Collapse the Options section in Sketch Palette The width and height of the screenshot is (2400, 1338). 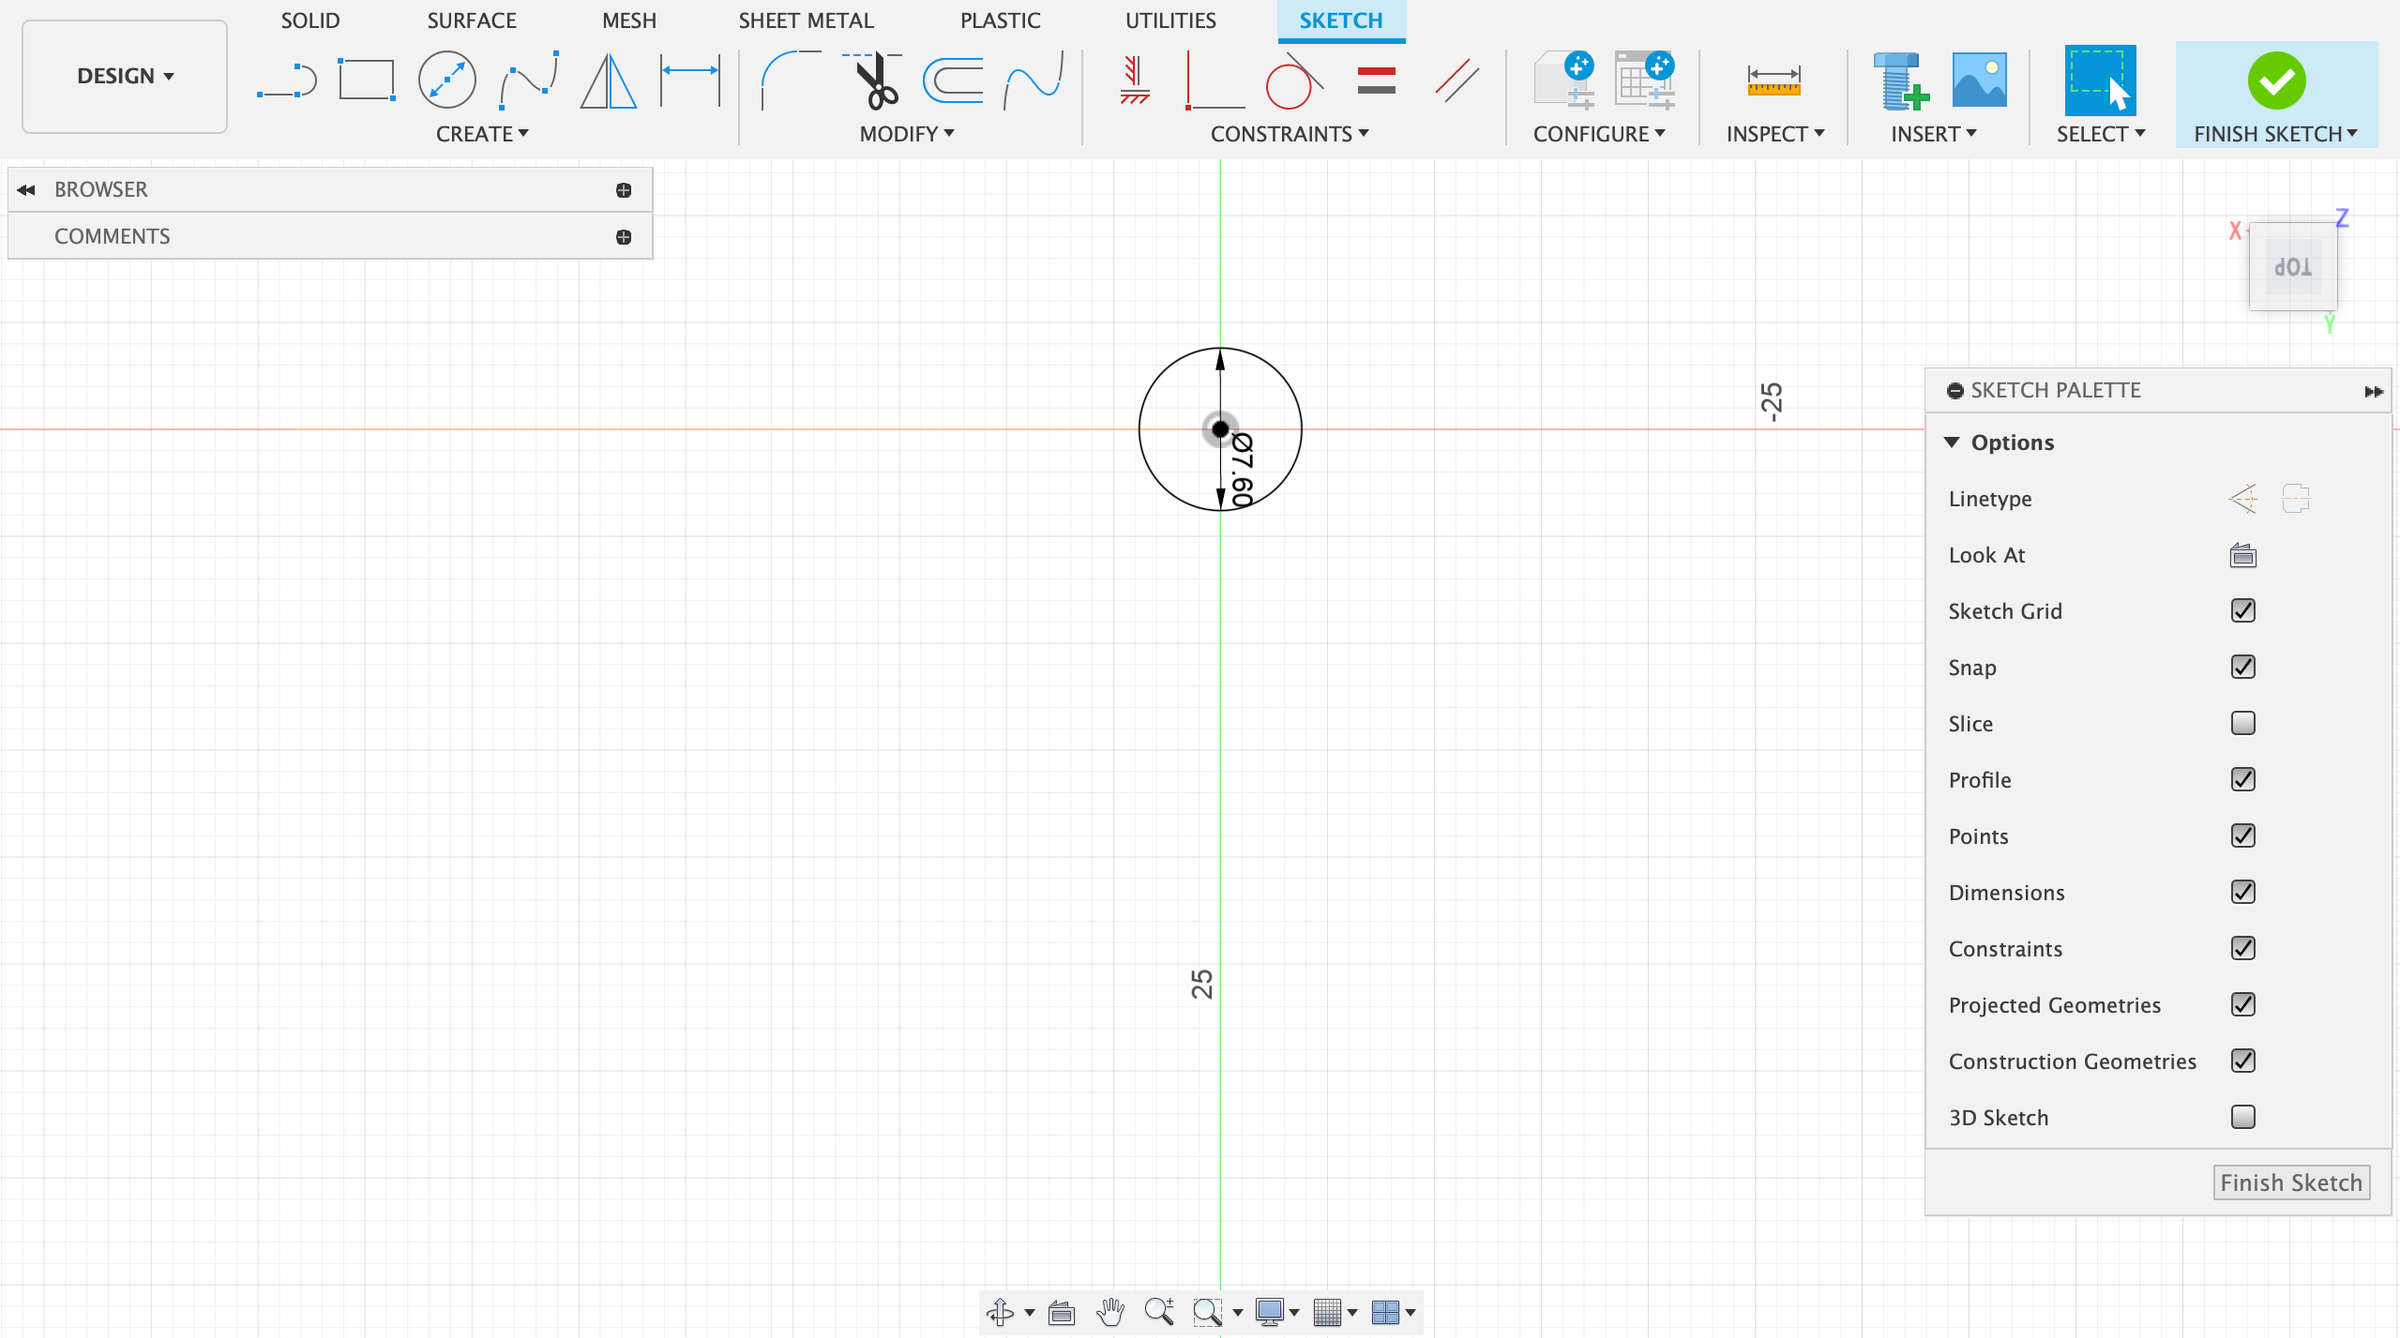tap(1951, 442)
